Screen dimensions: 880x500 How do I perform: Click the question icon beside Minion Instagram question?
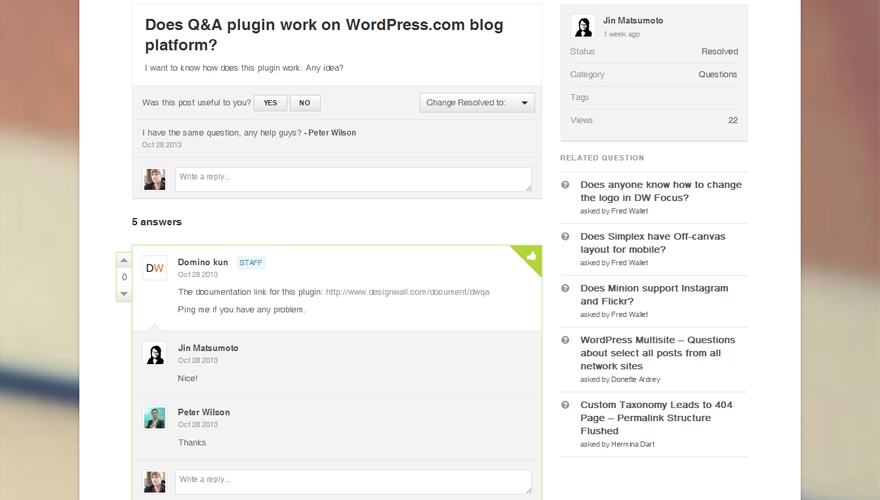point(565,288)
